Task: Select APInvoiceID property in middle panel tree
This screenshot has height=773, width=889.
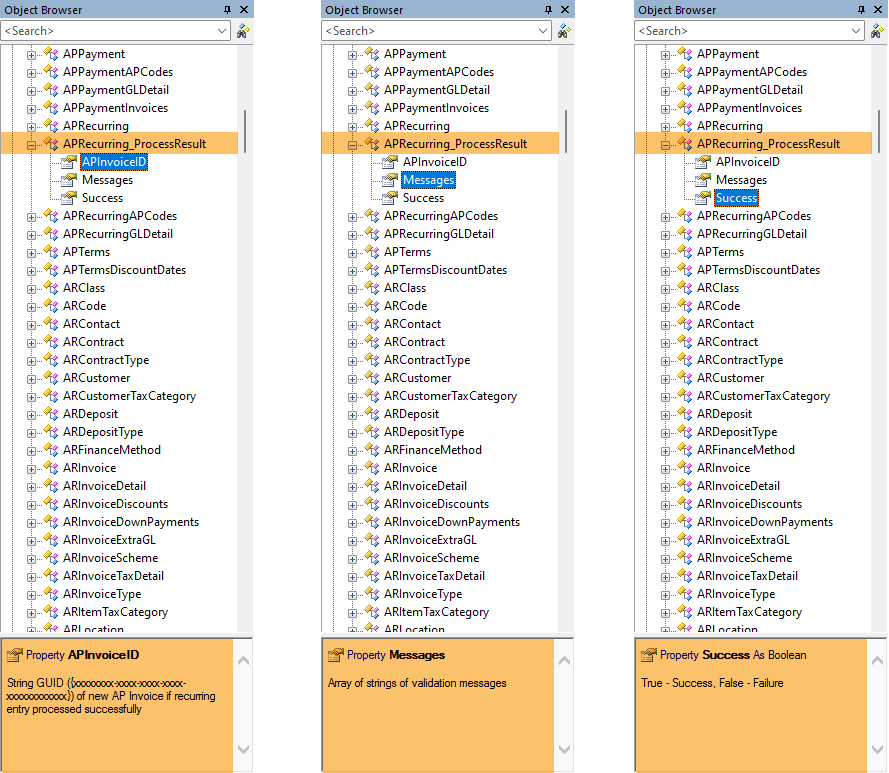Action: point(435,162)
